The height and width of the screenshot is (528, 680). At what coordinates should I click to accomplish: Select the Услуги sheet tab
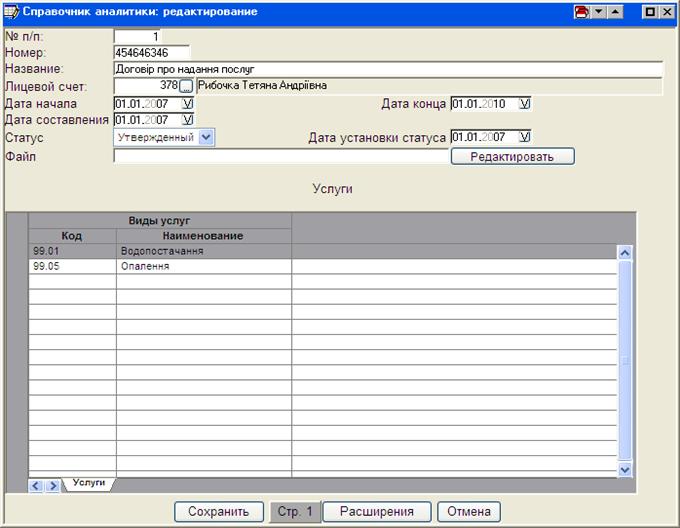coord(89,483)
